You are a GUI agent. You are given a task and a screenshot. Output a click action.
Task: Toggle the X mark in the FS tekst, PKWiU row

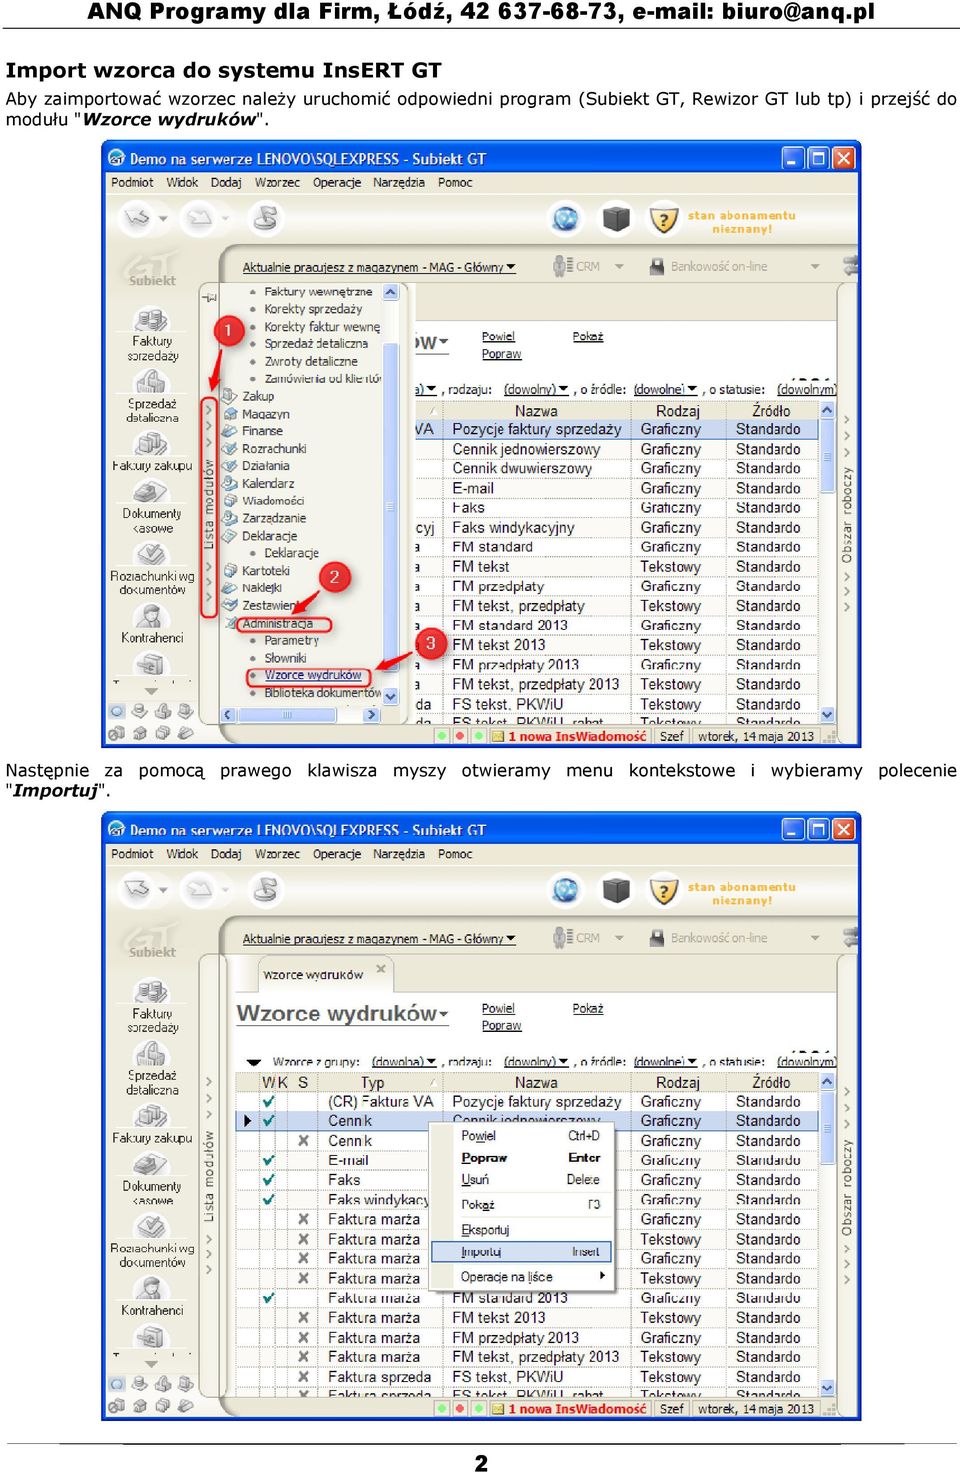pos(303,1376)
